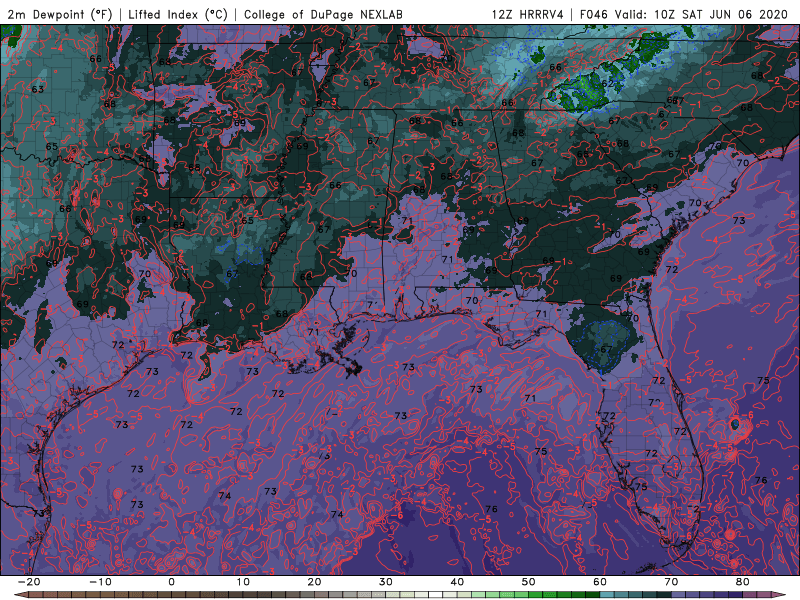The width and height of the screenshot is (800, 600).
Task: Click the "-20" color scale label
Action: [x=29, y=582]
